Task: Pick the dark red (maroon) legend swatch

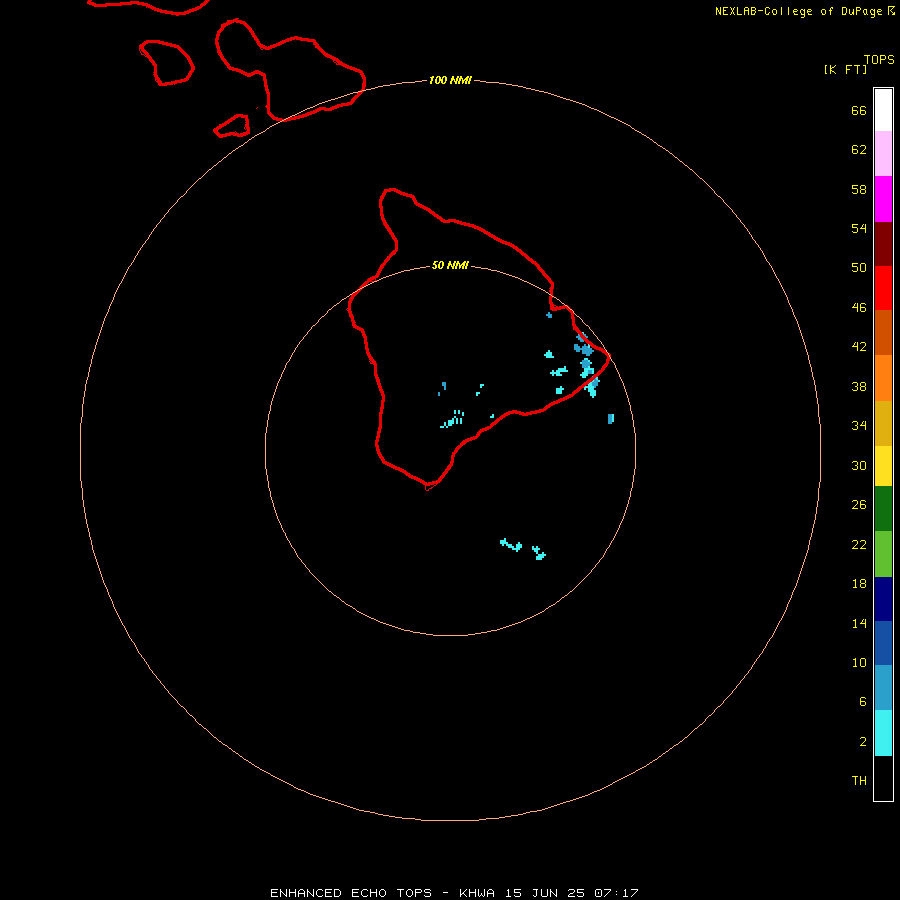Action: [883, 244]
